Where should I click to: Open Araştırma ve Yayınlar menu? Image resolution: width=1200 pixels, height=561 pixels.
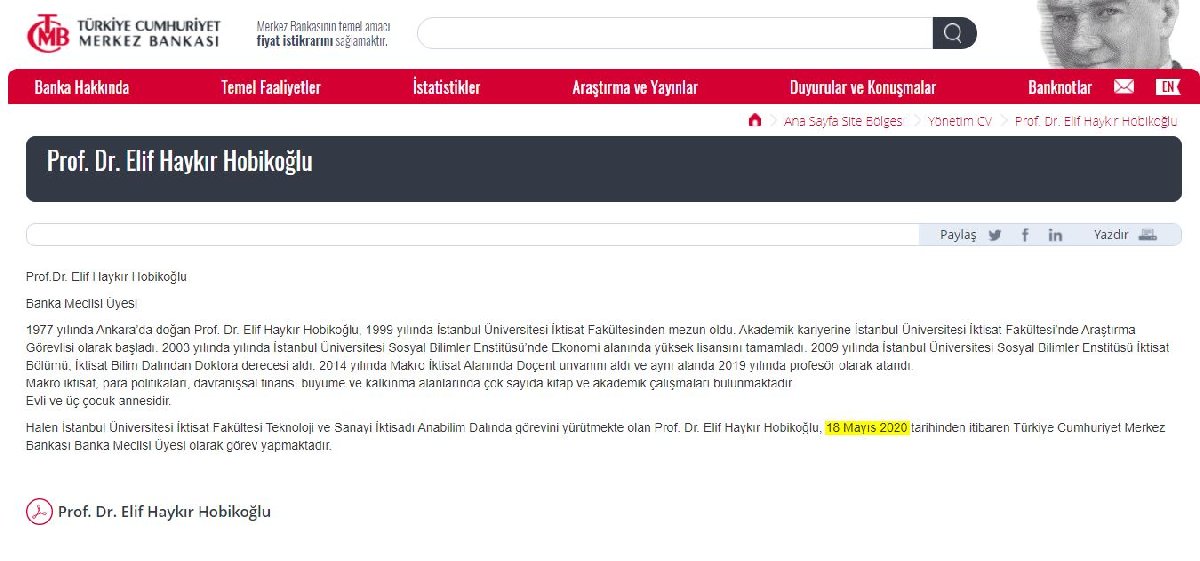(x=635, y=88)
